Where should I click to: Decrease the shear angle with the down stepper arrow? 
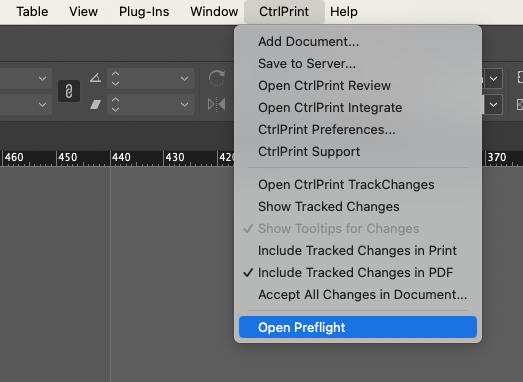coord(115,109)
